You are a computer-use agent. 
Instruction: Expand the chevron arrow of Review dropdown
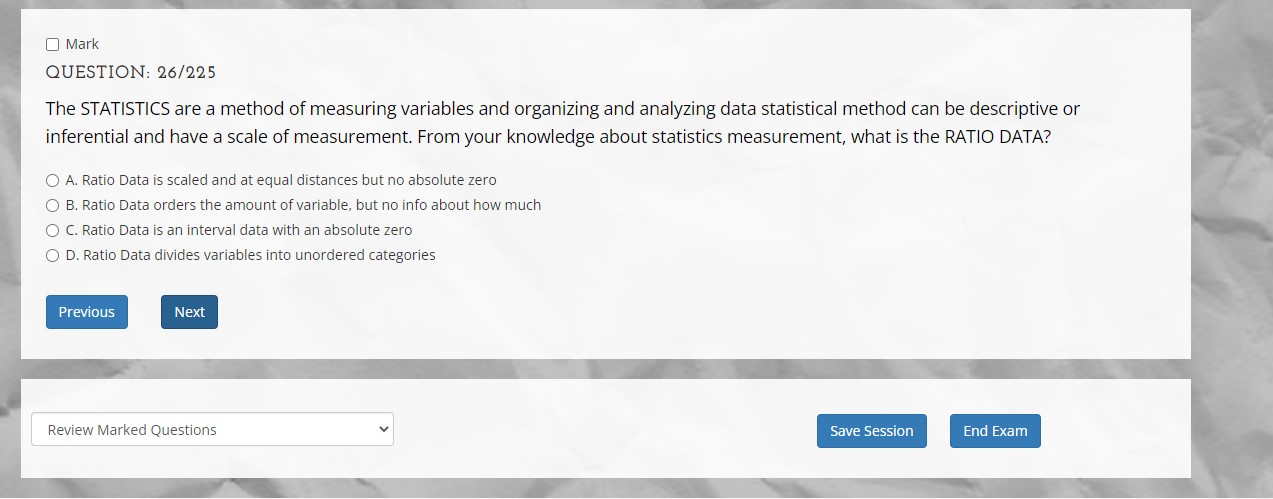[x=382, y=430]
